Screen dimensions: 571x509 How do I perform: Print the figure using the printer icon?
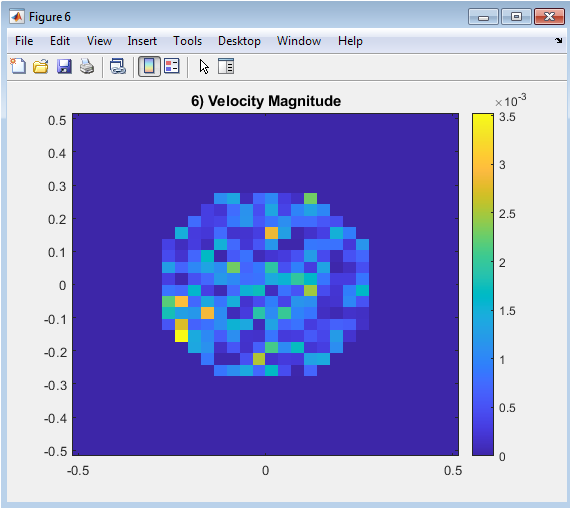tap(87, 67)
